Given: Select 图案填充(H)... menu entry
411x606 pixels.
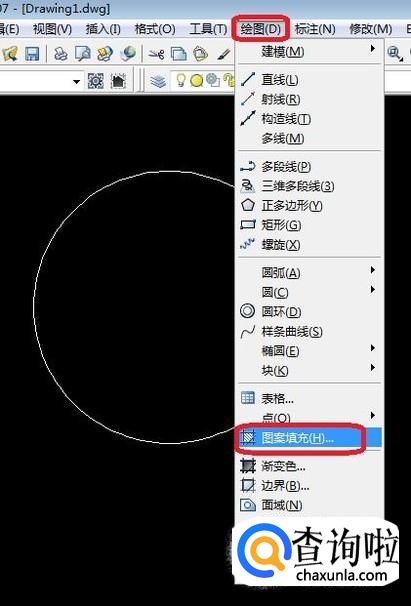Looking at the screenshot, I should tap(309, 437).
